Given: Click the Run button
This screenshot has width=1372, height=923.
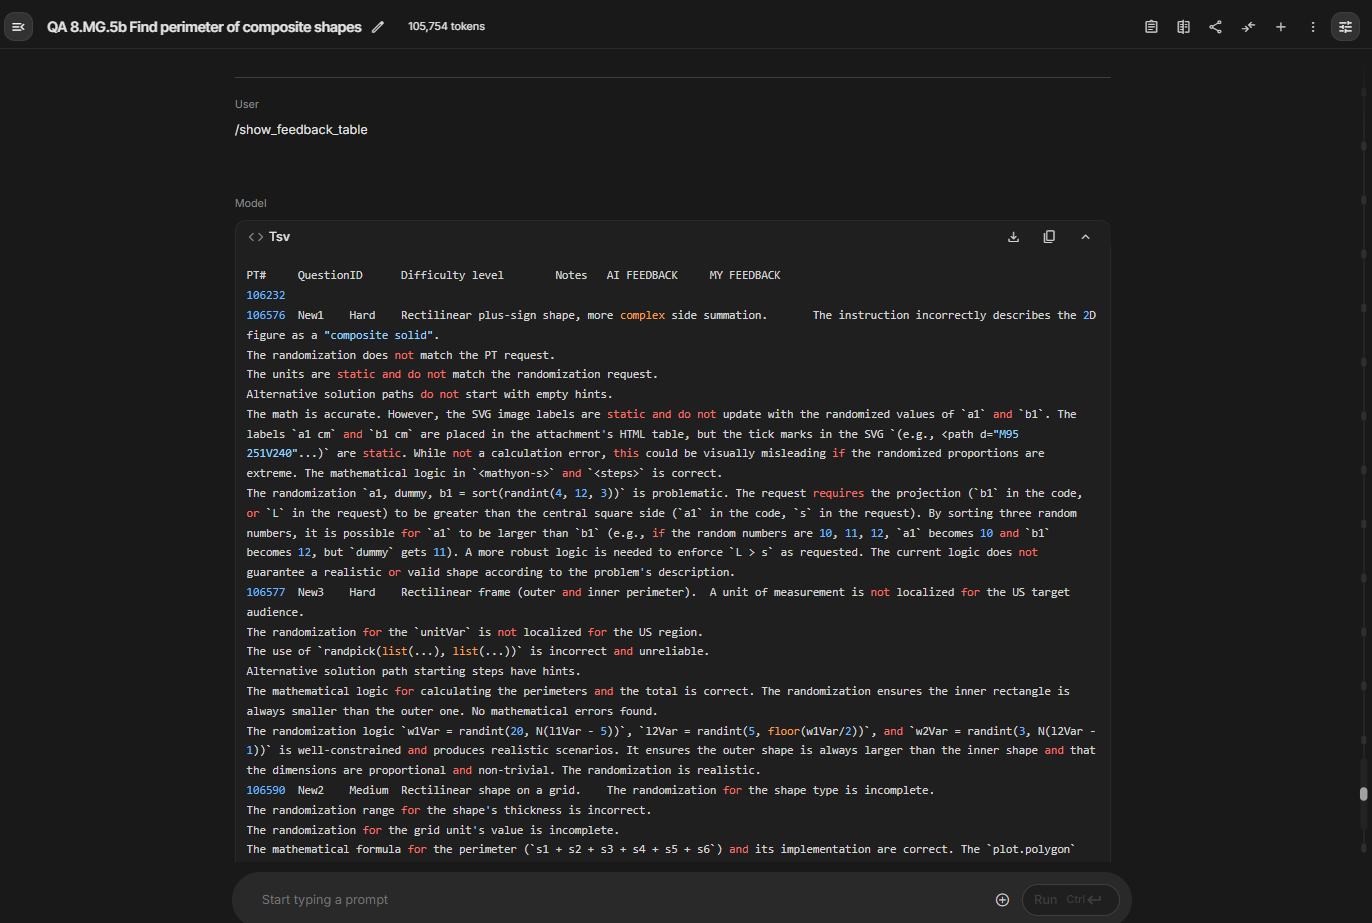Looking at the screenshot, I should [x=1069, y=900].
